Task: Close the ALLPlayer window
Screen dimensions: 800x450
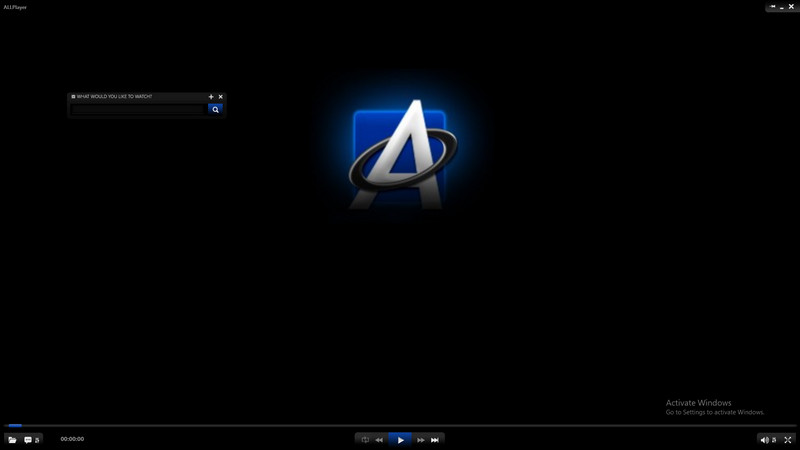Action: click(791, 7)
